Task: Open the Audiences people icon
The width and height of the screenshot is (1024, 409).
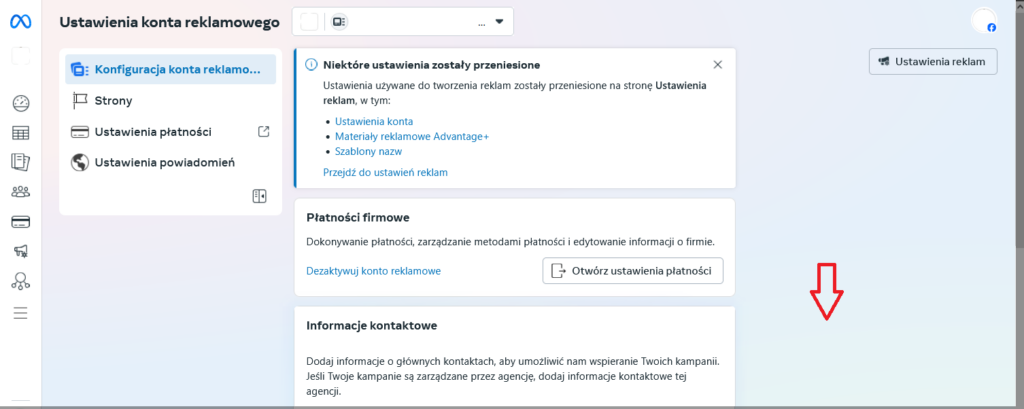Action: coord(21,192)
